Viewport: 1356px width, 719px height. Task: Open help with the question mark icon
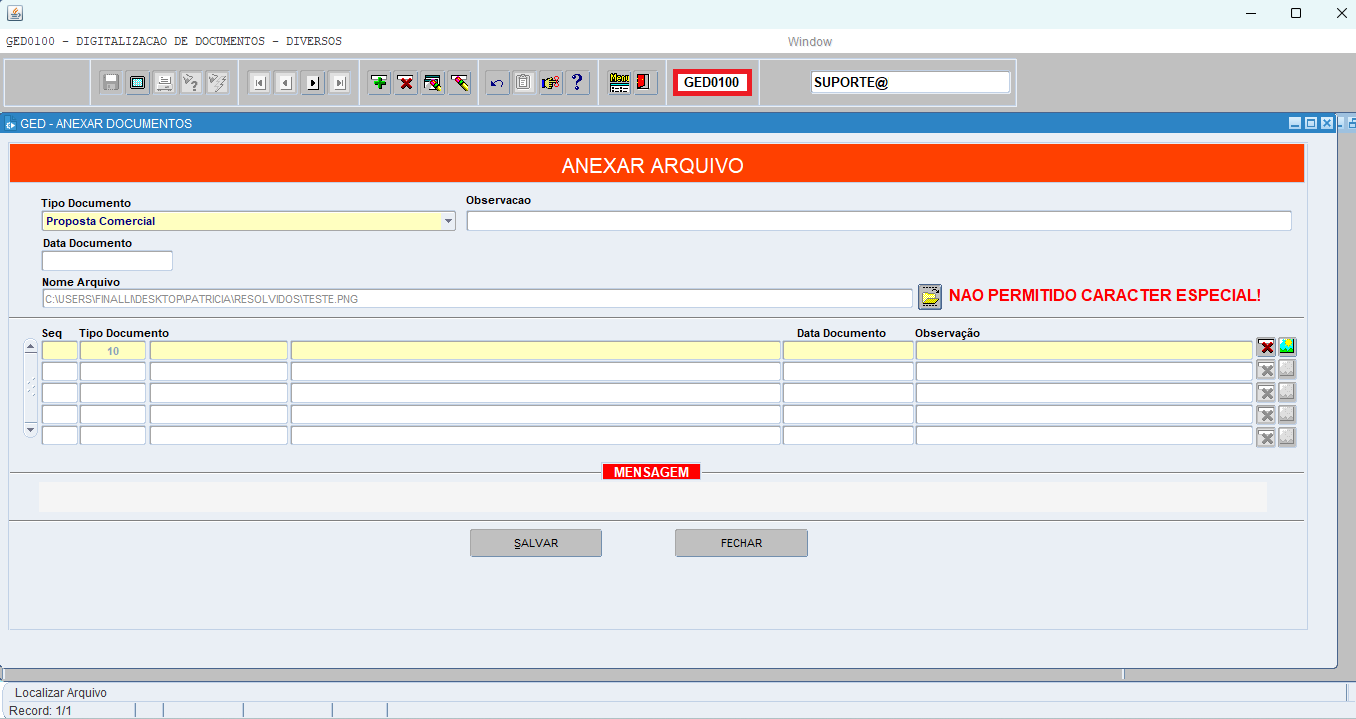(577, 82)
